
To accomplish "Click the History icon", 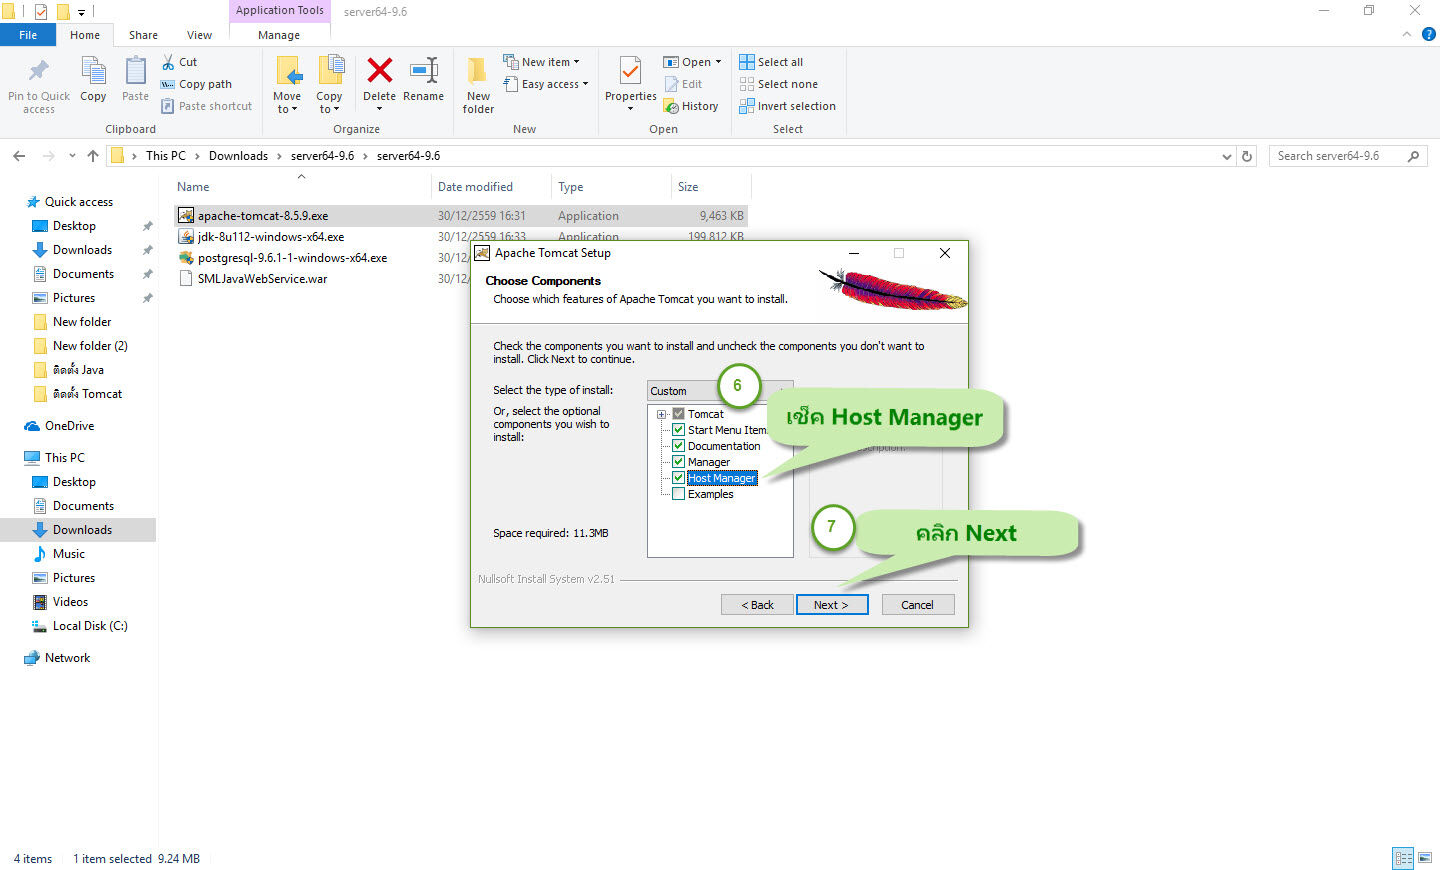I will tap(672, 106).
